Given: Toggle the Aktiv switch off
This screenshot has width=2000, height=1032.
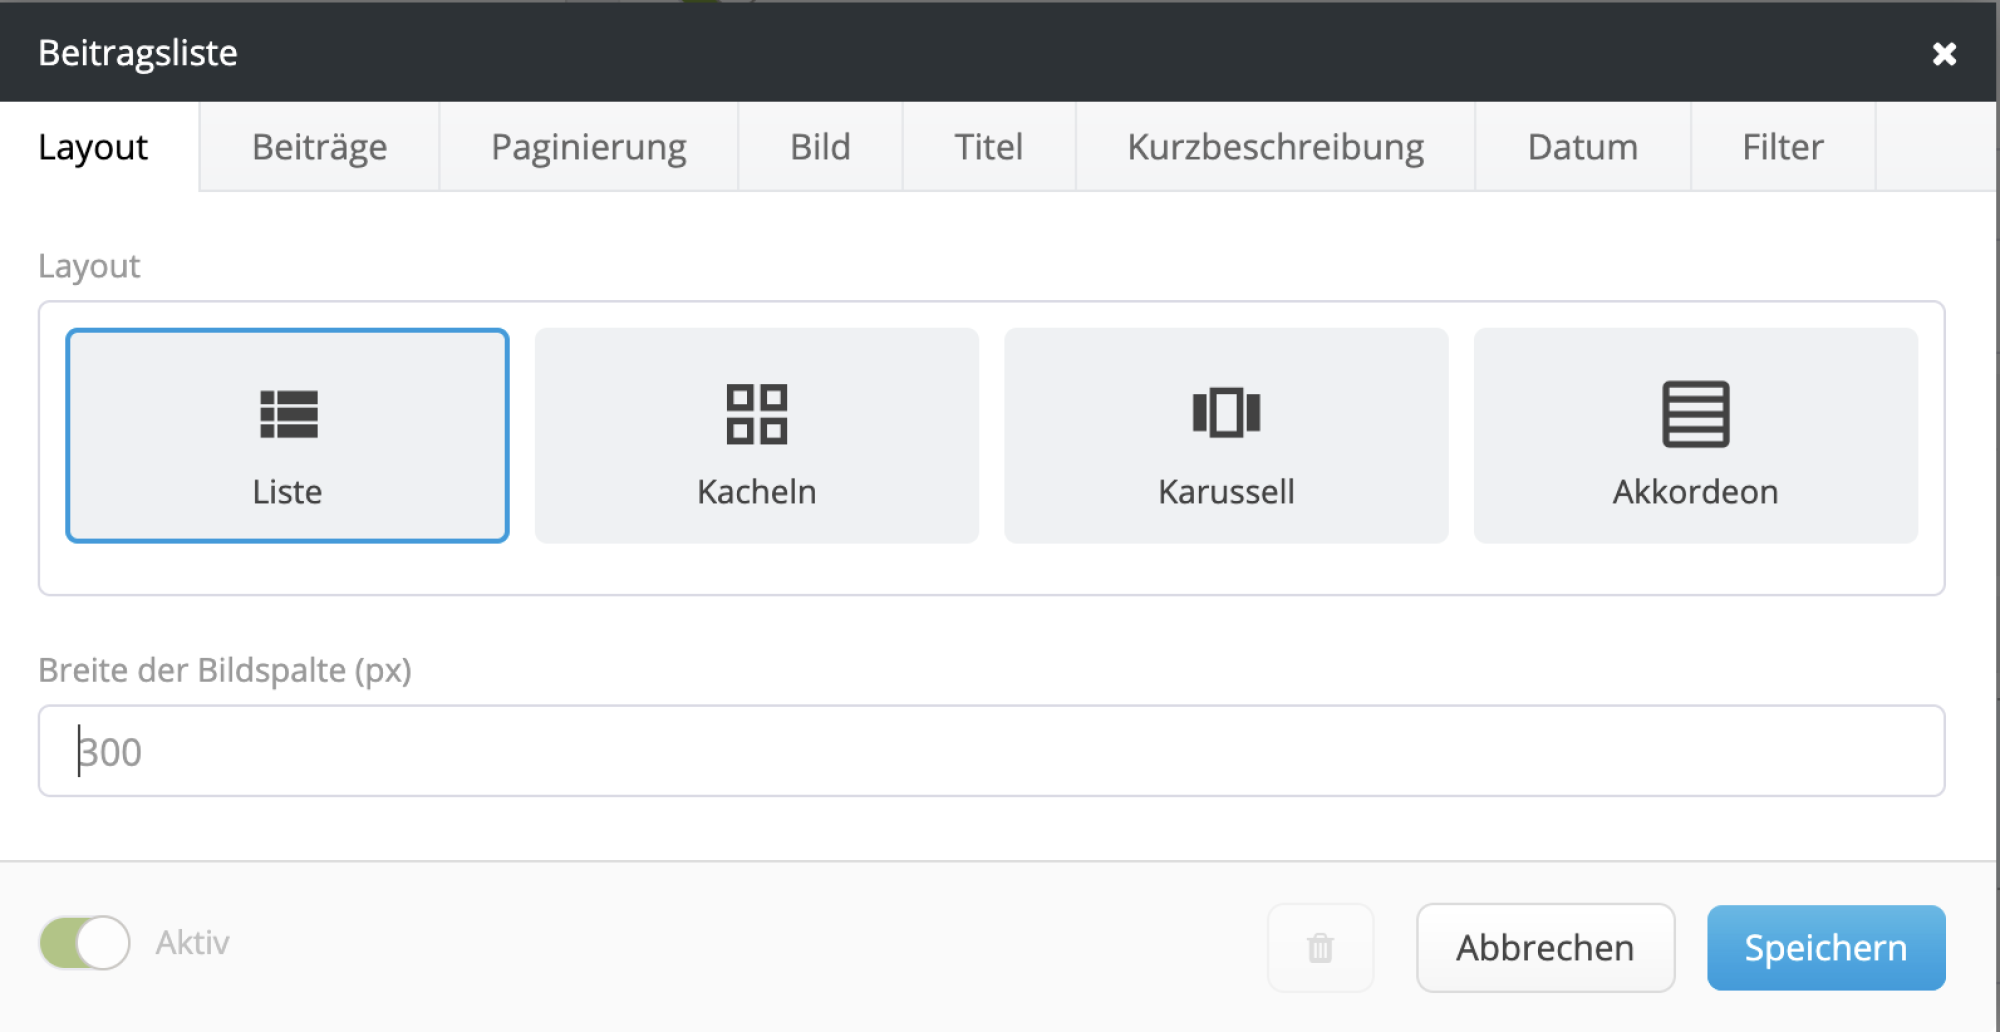Looking at the screenshot, I should (84, 941).
